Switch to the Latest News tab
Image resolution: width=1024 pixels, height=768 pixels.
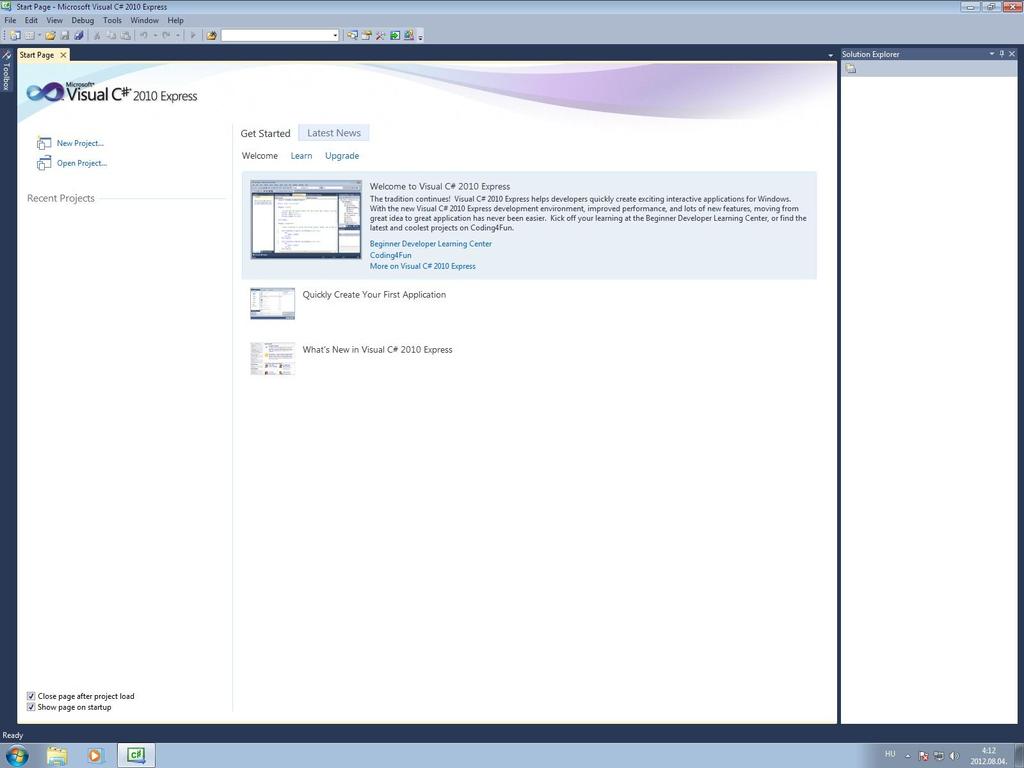click(334, 133)
